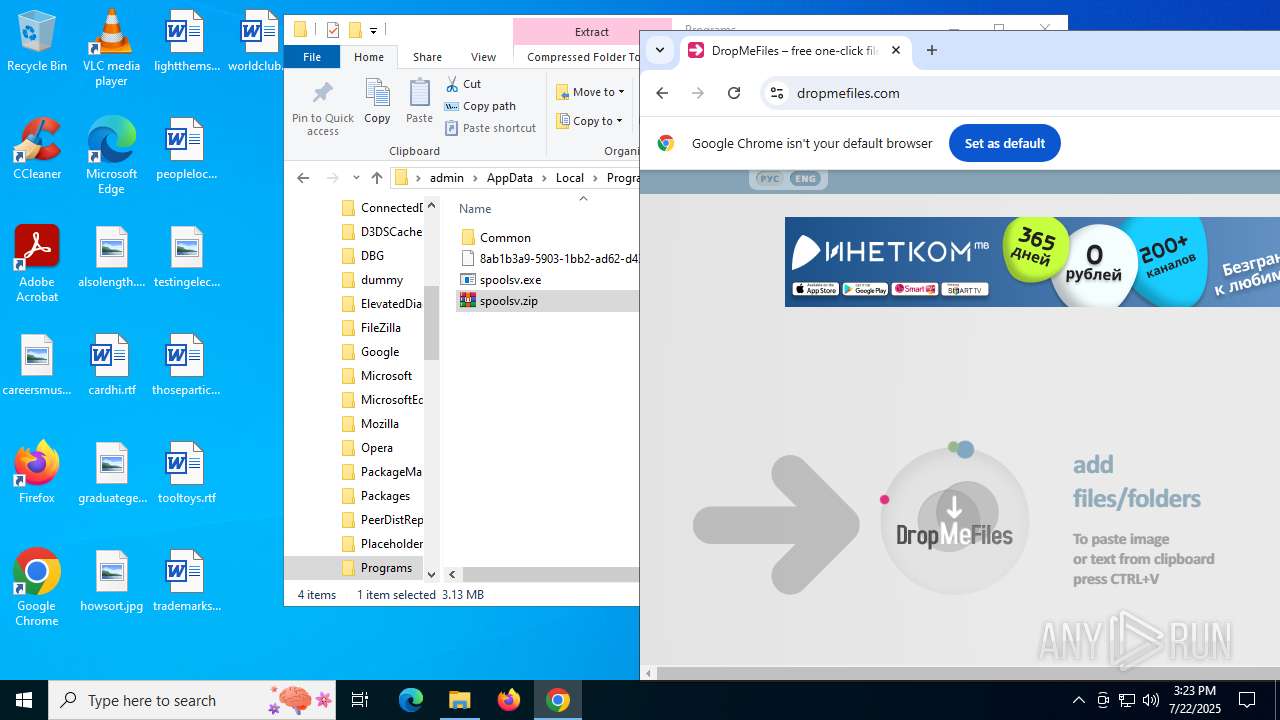Click the Inetkom advertisement banner

tap(1032, 262)
